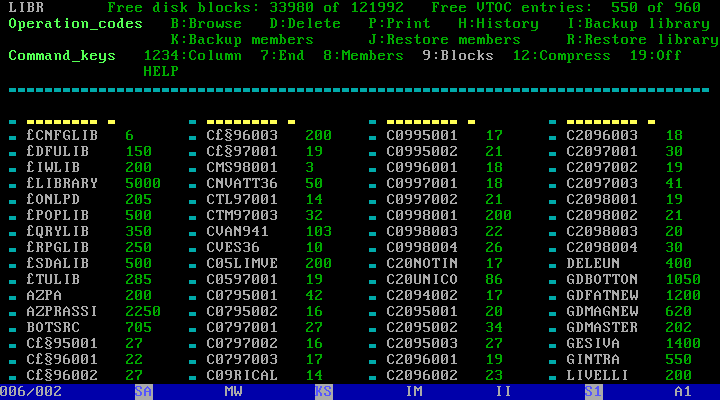Screen dimensions: 720x400
Task: Click the R:Restore library operation
Action: point(642,40)
